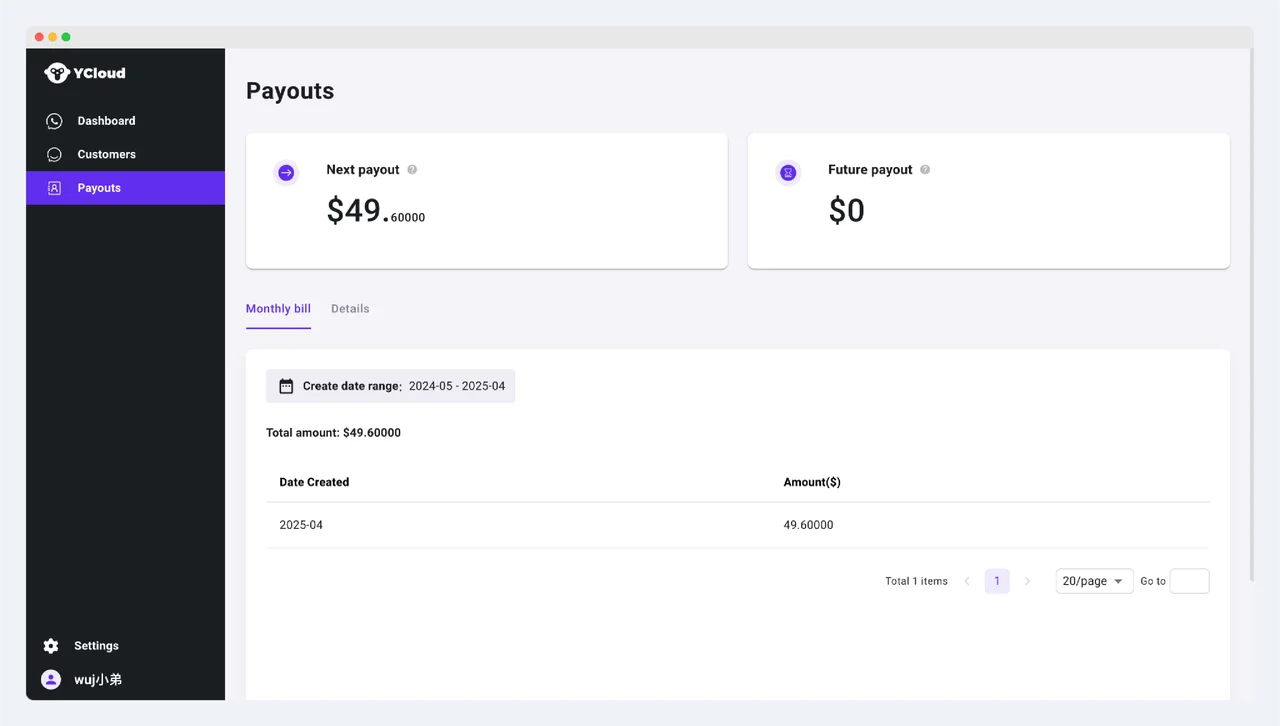1280x726 pixels.
Task: Open the 20/page size dropdown
Action: click(1094, 581)
